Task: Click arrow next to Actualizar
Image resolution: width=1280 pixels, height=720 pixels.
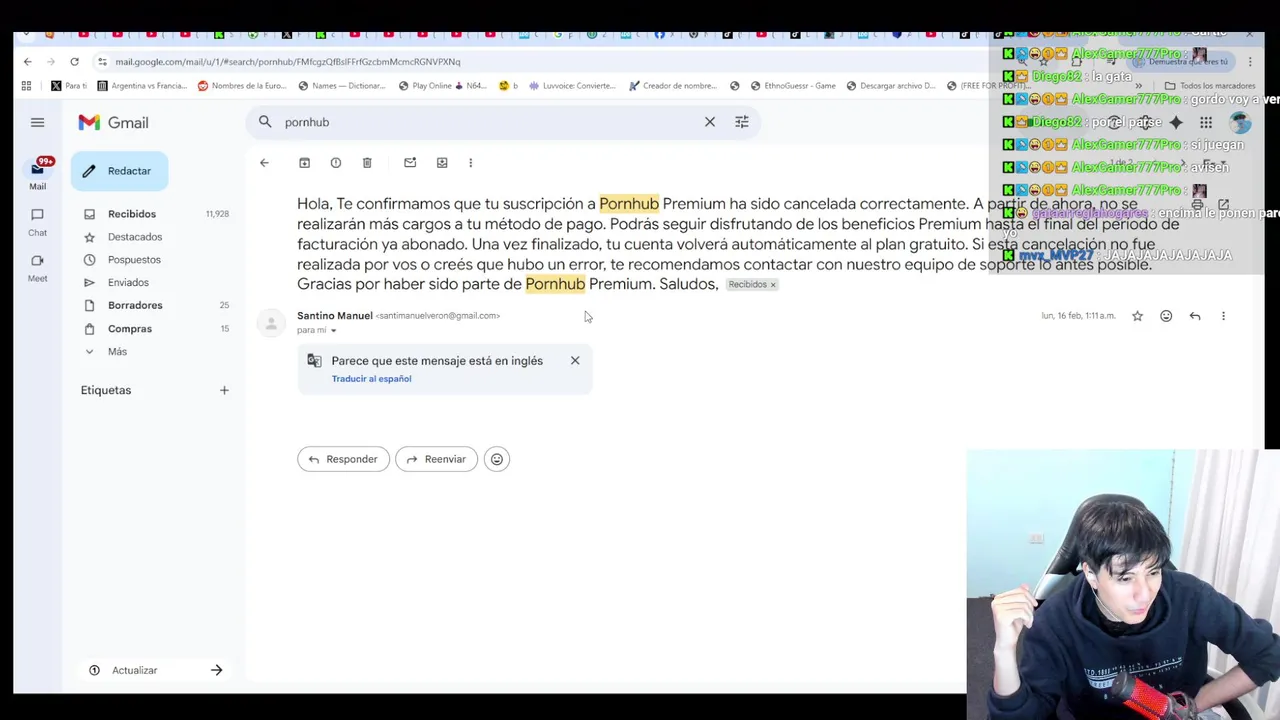Action: [216, 670]
